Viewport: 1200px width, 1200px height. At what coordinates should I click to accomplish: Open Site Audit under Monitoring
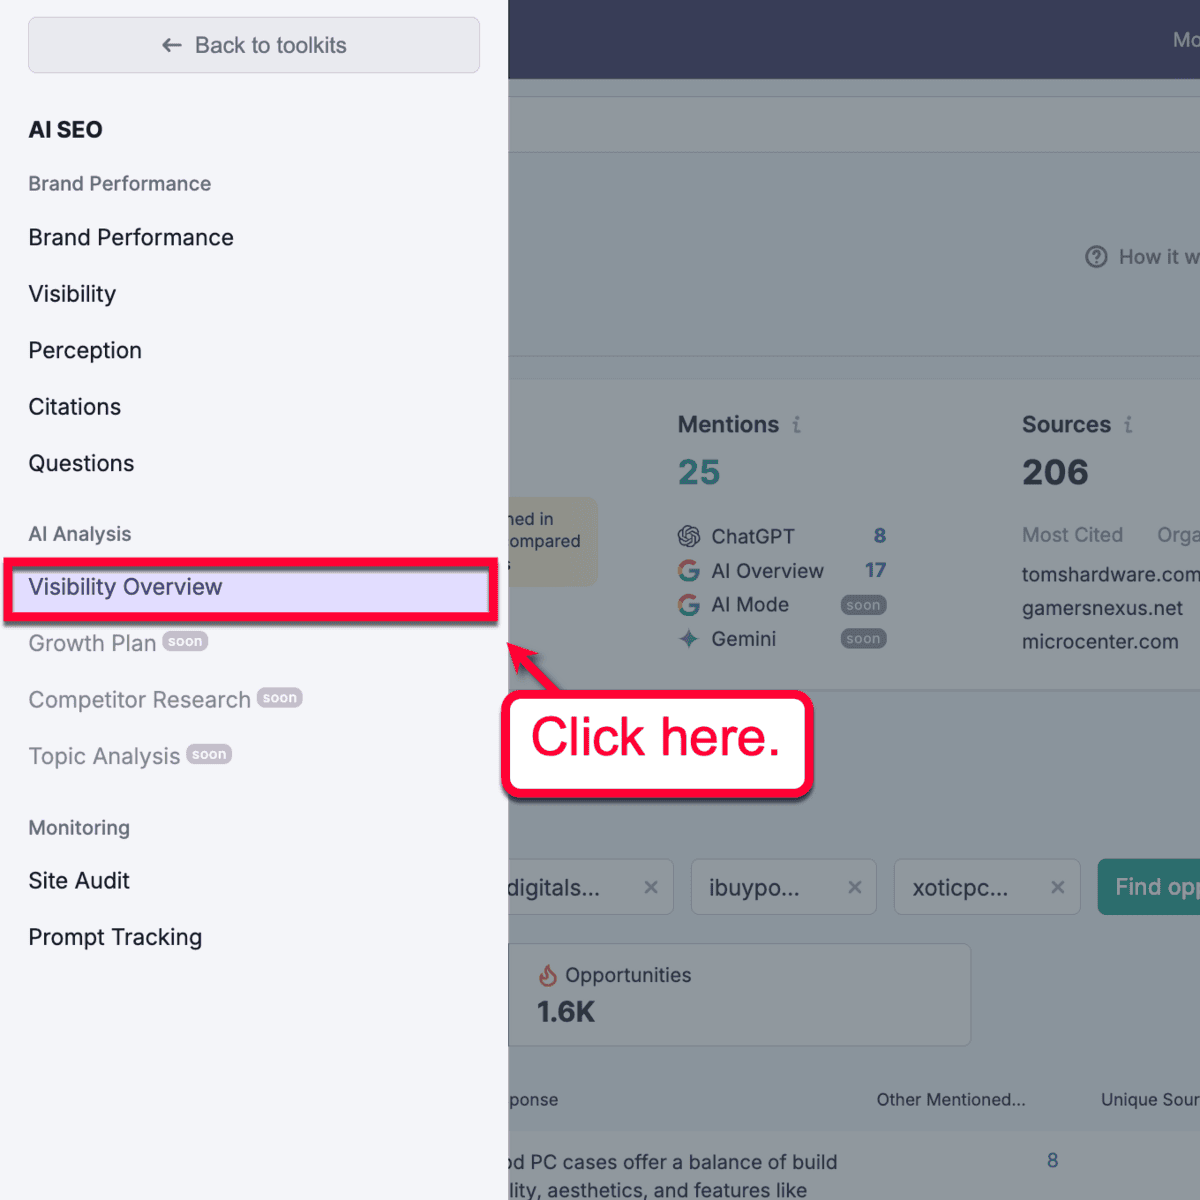79,880
